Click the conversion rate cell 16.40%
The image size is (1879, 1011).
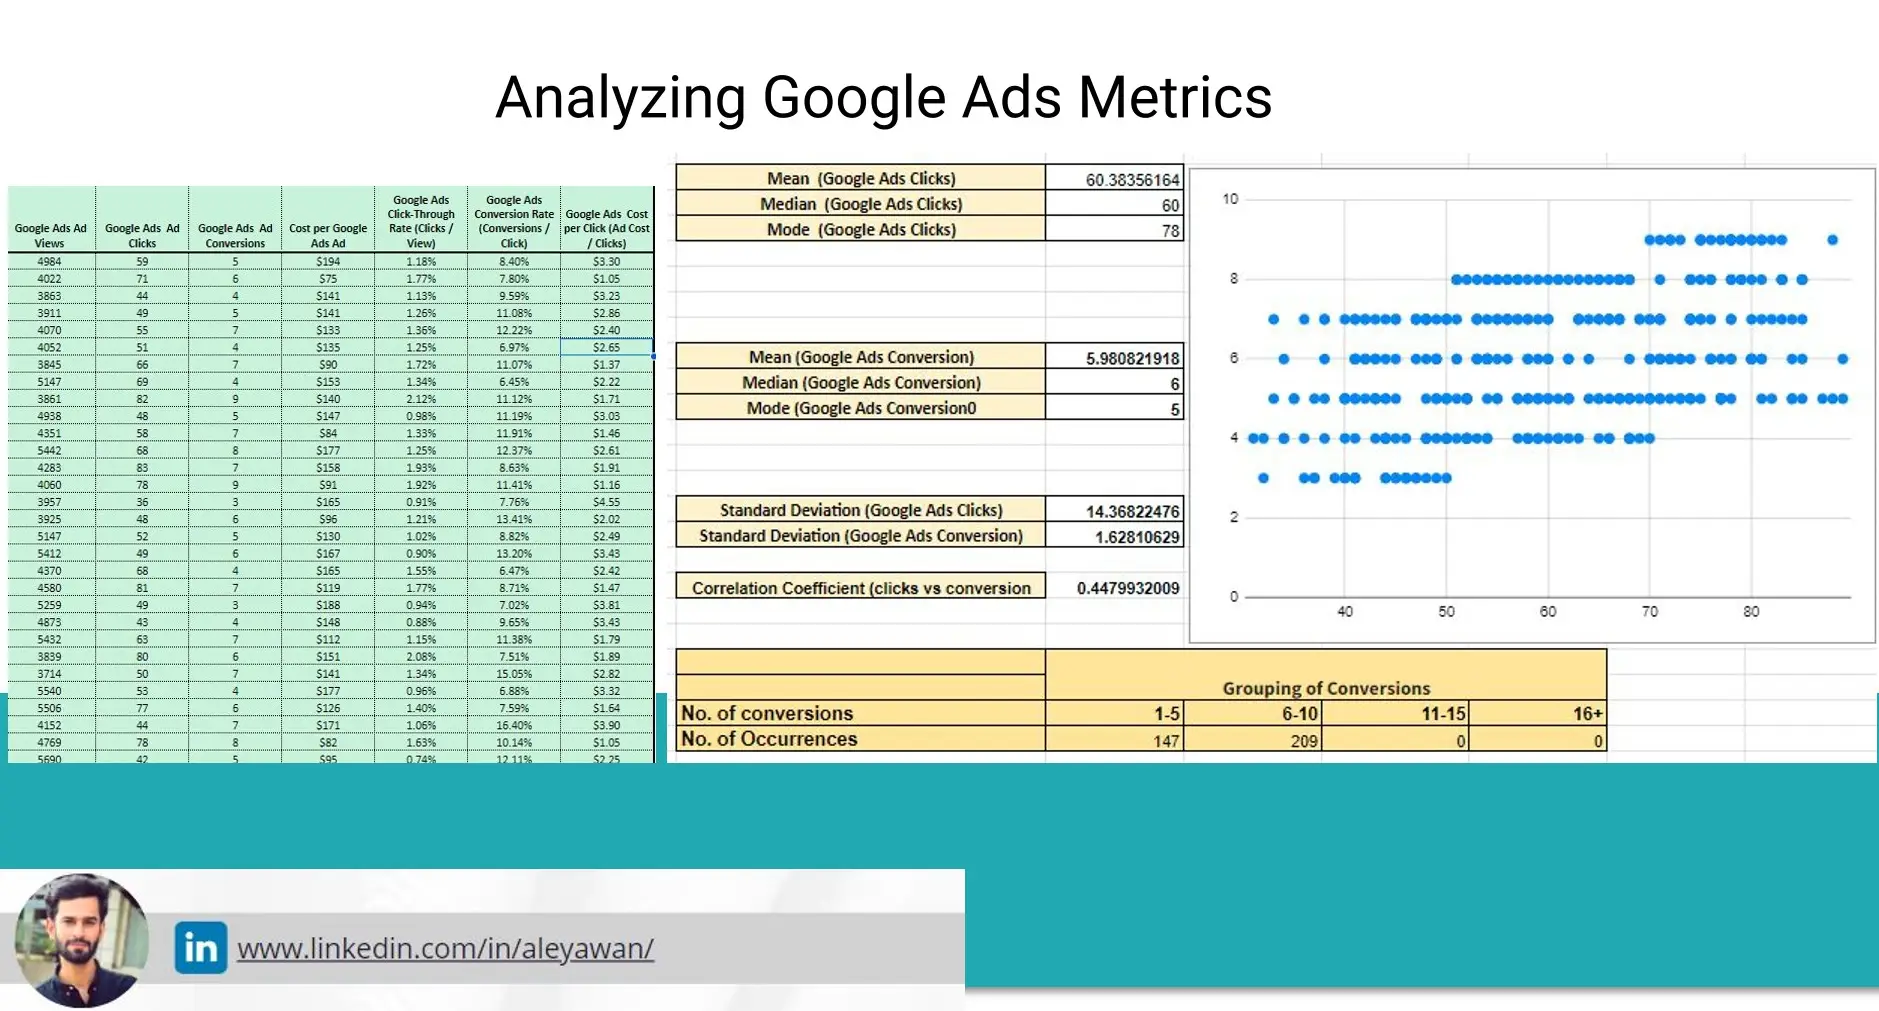[514, 725]
